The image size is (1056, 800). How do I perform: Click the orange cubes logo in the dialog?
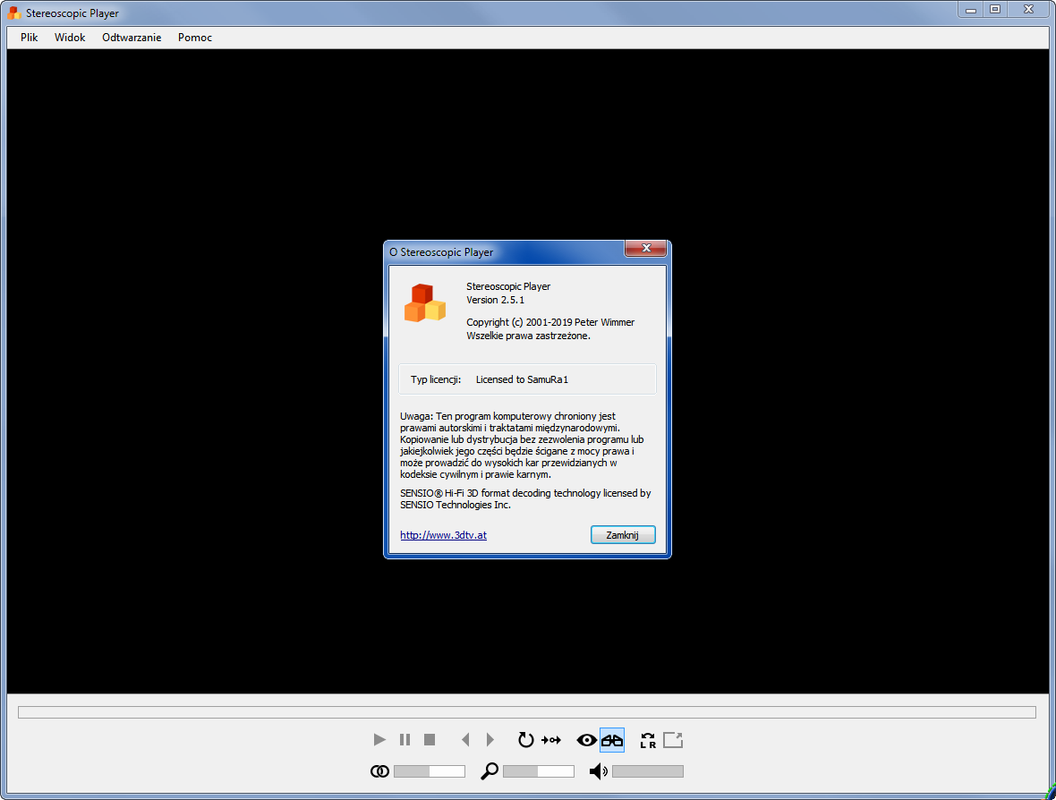click(425, 303)
